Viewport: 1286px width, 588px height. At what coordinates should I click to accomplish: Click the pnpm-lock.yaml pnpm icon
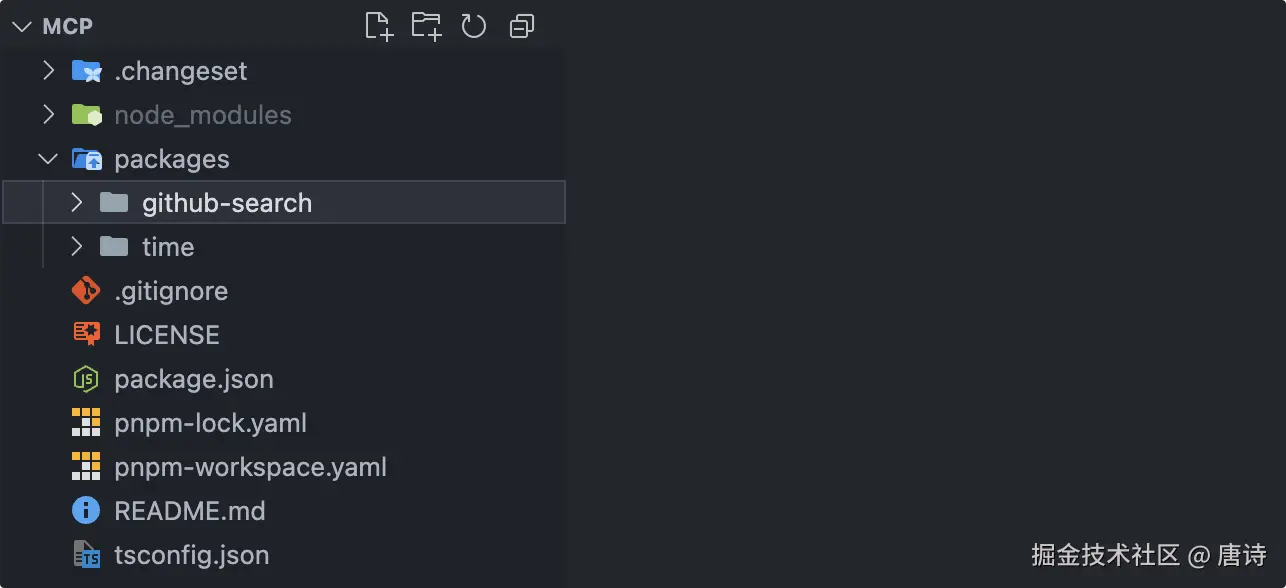pos(87,423)
